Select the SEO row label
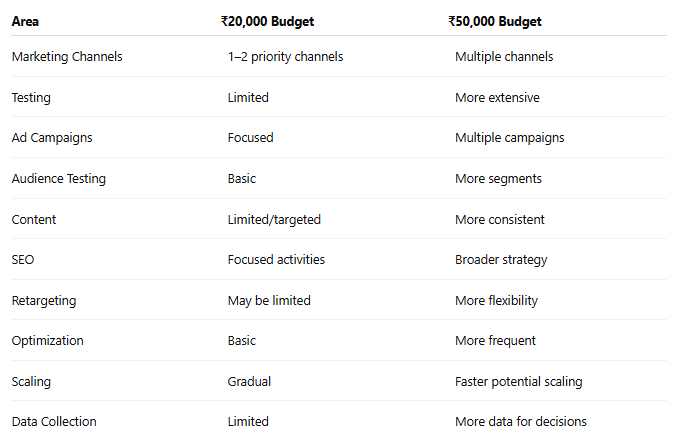The width and height of the screenshot is (680, 444). tap(23, 260)
